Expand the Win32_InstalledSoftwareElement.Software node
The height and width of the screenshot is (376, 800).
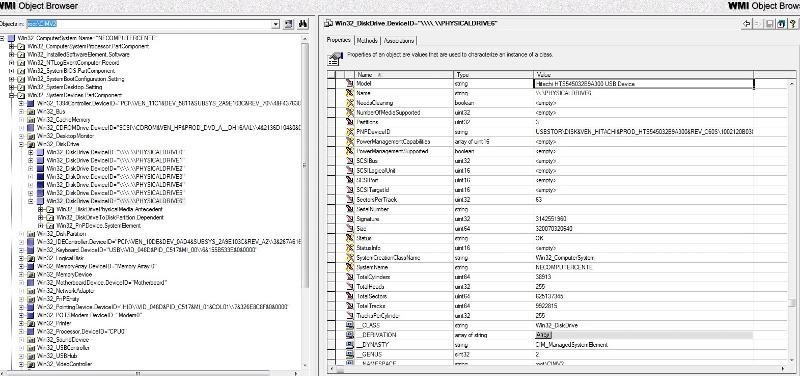coord(12,55)
